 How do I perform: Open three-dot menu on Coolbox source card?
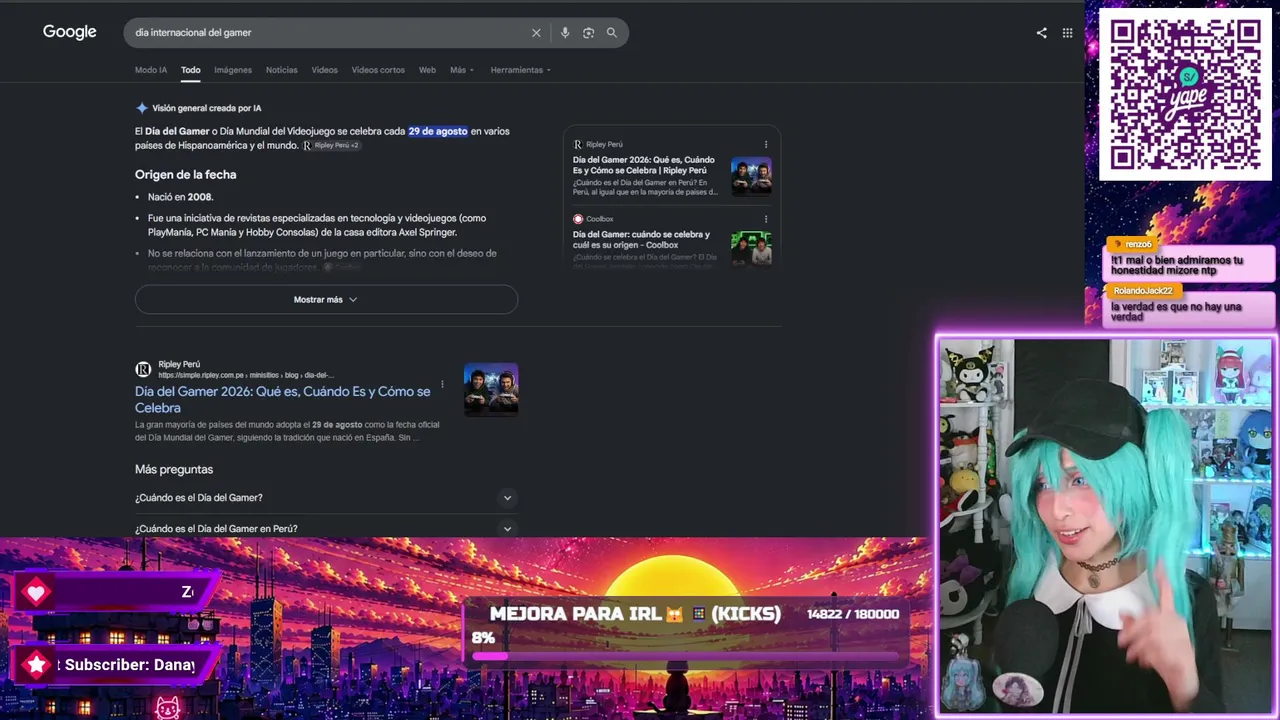tap(766, 219)
